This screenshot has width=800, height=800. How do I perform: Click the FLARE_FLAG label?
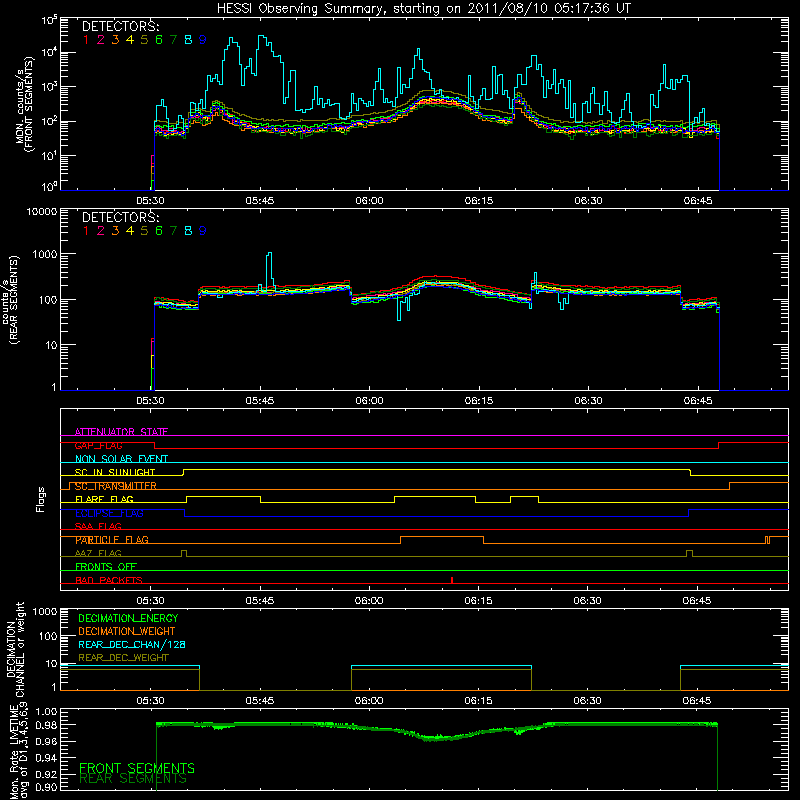tap(104, 499)
